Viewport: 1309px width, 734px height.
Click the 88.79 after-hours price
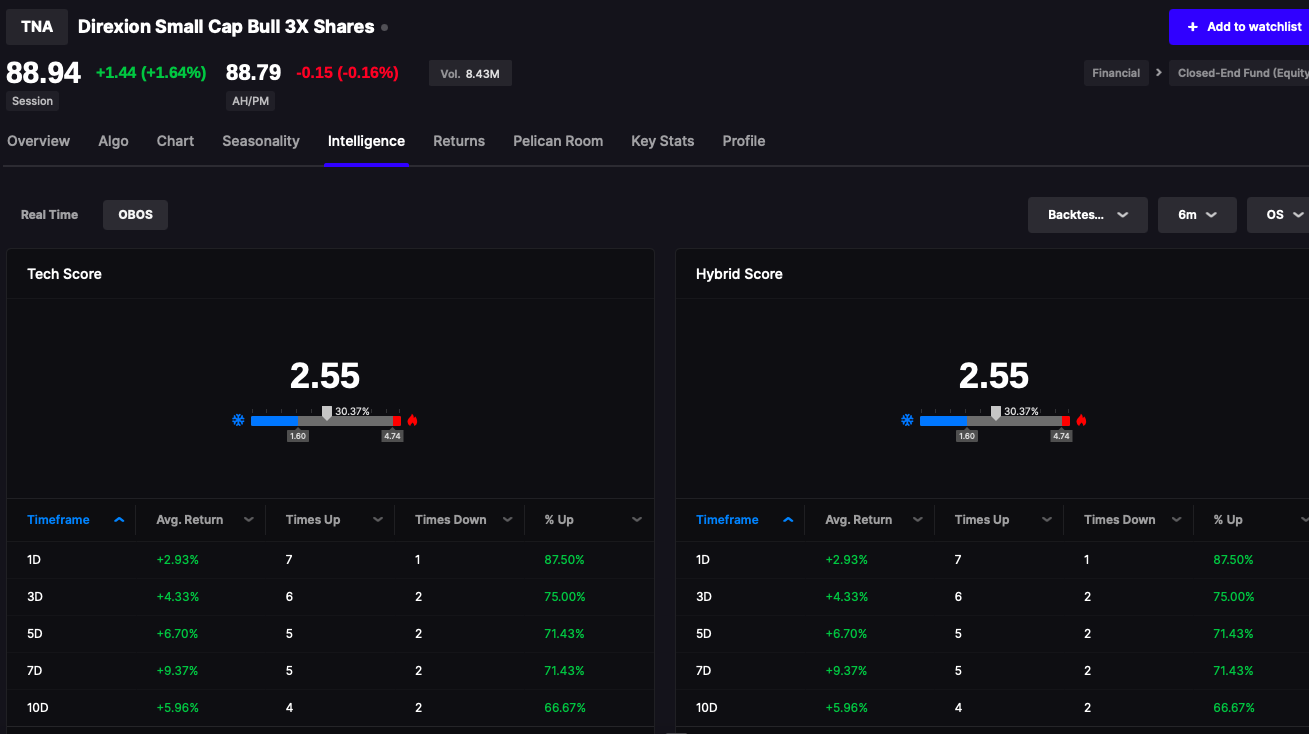pyautogui.click(x=253, y=73)
